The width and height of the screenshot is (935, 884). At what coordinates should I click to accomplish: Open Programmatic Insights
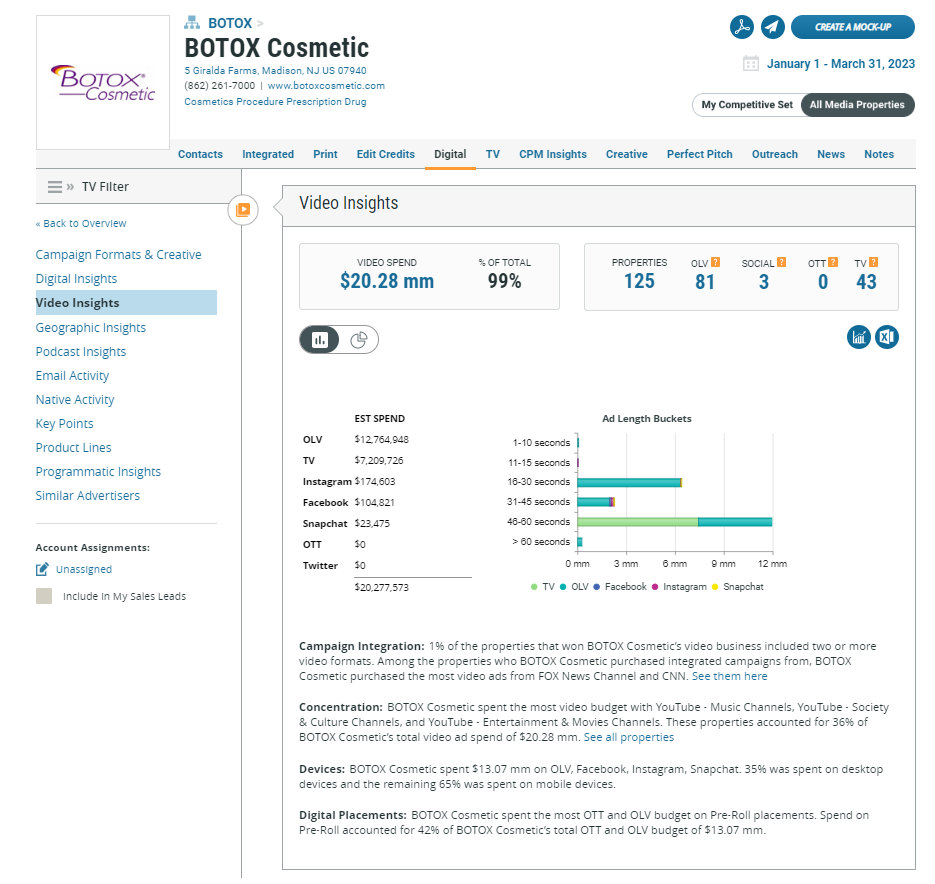[x=98, y=471]
